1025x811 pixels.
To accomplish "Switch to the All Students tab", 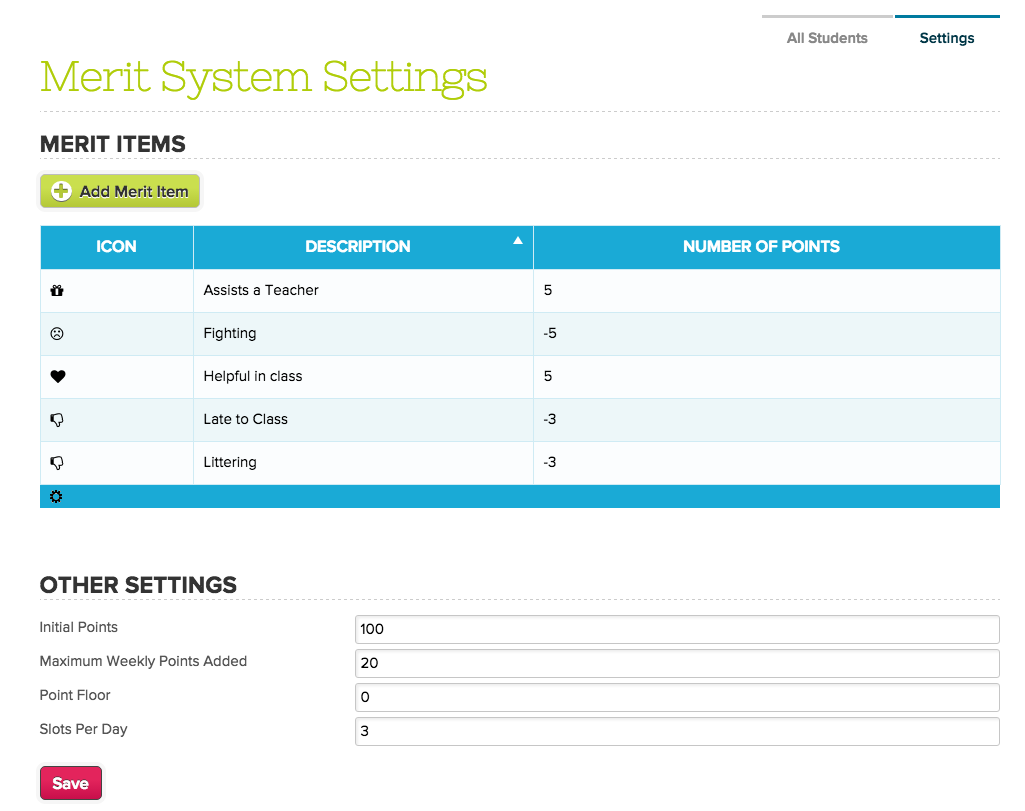I will tap(827, 38).
